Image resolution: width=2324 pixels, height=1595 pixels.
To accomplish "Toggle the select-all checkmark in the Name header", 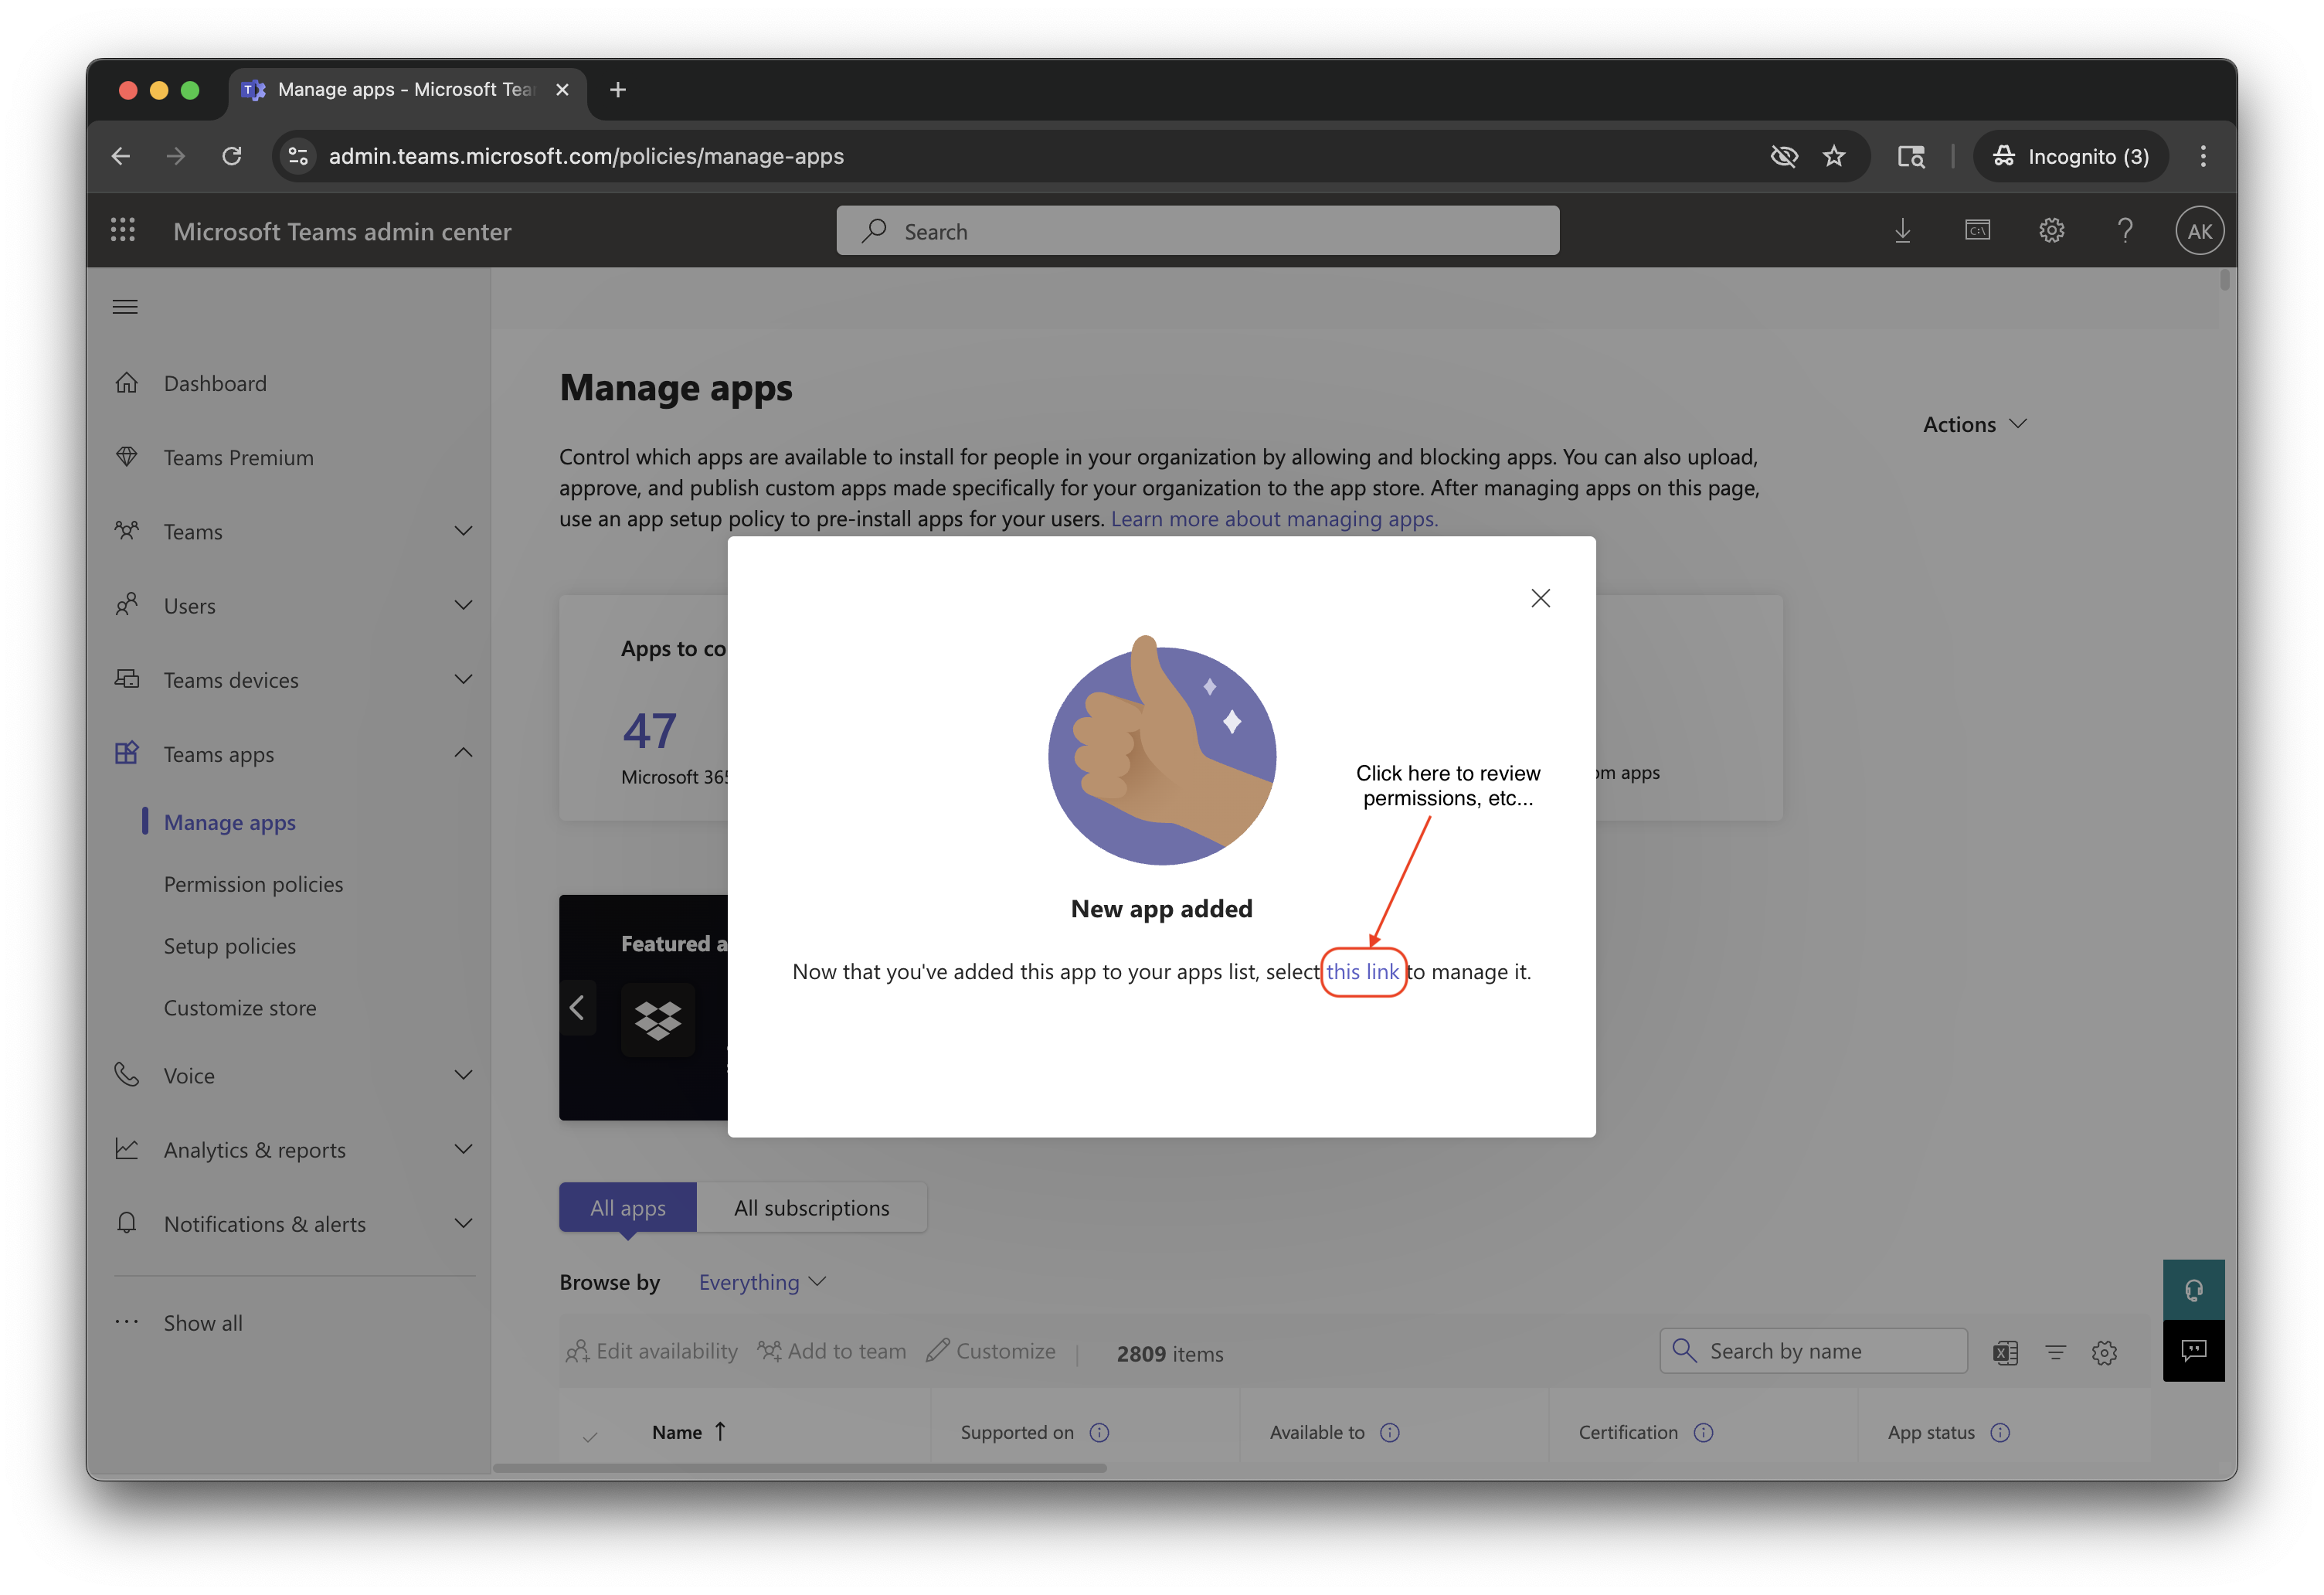I will point(590,1436).
